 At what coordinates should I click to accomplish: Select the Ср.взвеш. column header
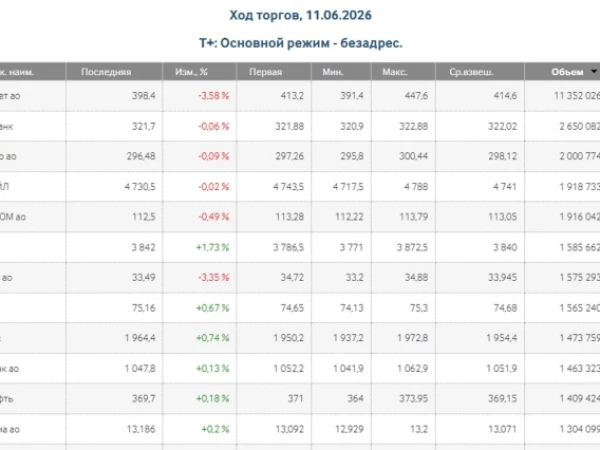471,72
